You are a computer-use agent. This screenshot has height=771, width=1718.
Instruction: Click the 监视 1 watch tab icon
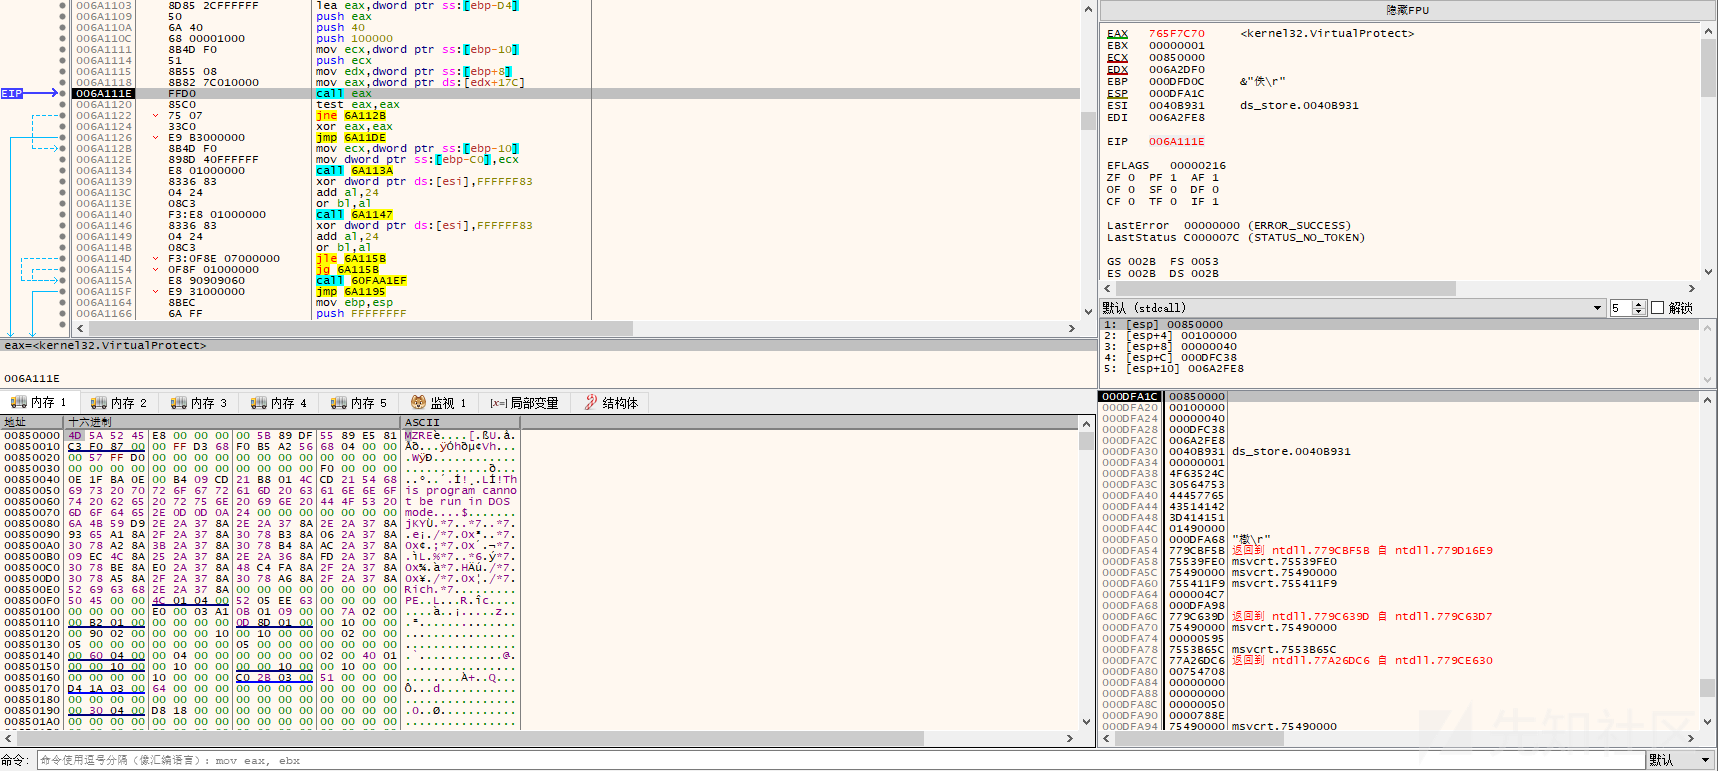(418, 402)
